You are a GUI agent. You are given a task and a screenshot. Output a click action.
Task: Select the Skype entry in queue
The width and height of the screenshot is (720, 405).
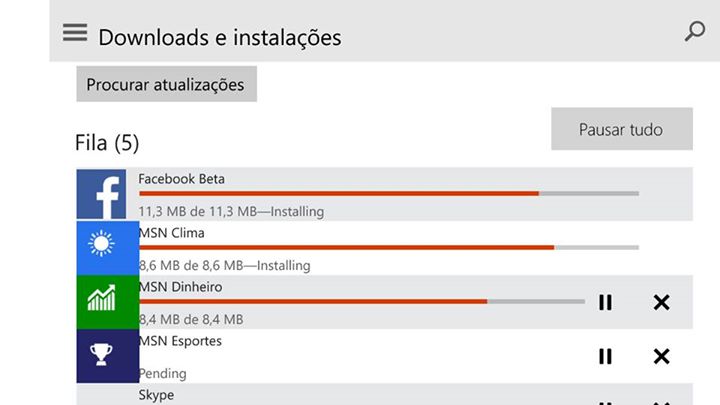pyautogui.click(x=156, y=395)
